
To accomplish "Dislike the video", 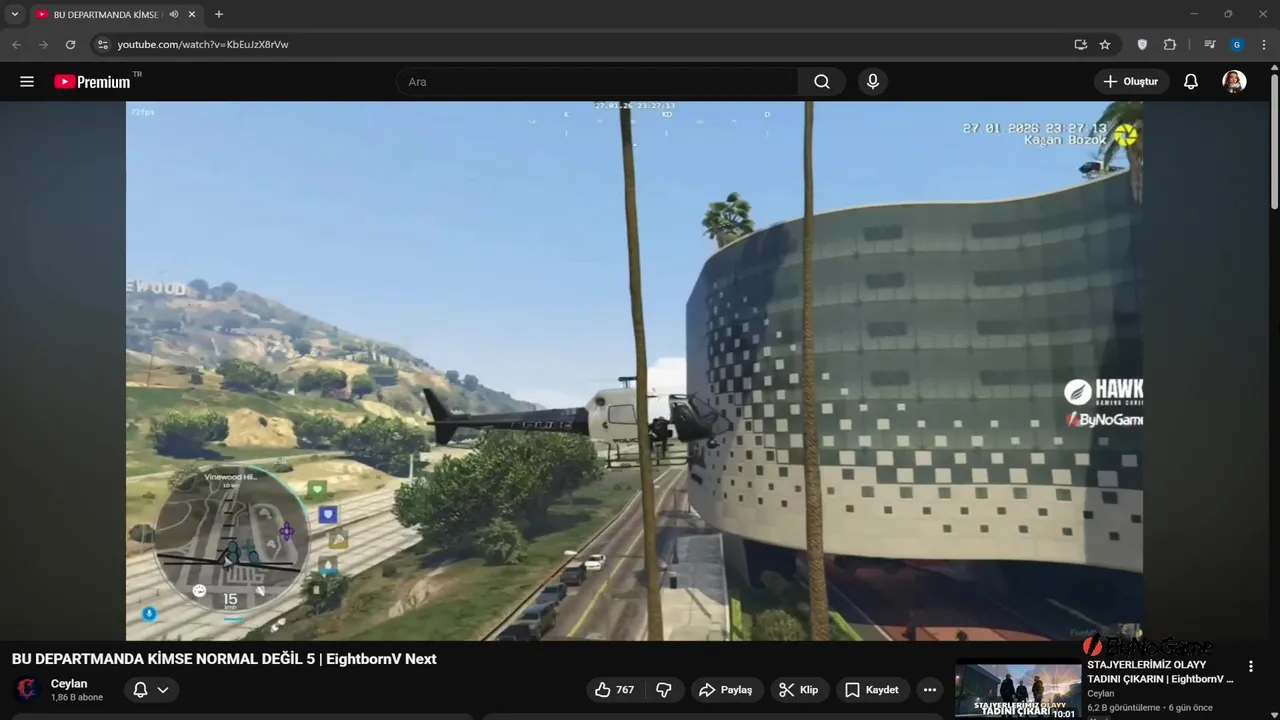I will coord(664,690).
